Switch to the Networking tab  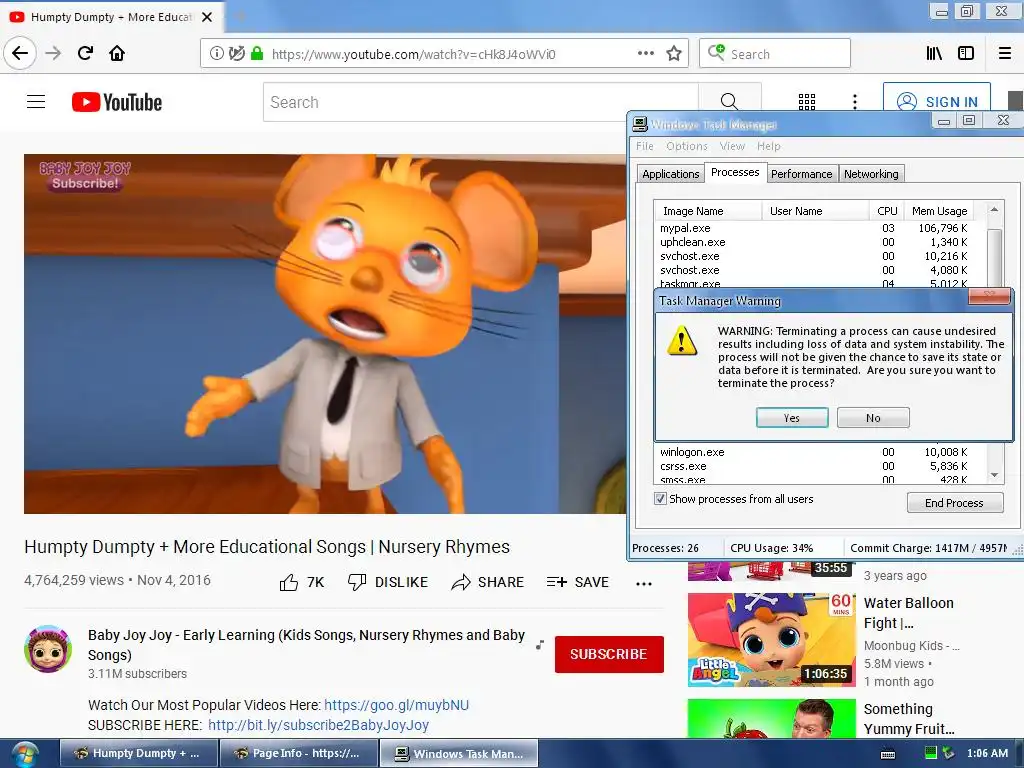pos(871,174)
